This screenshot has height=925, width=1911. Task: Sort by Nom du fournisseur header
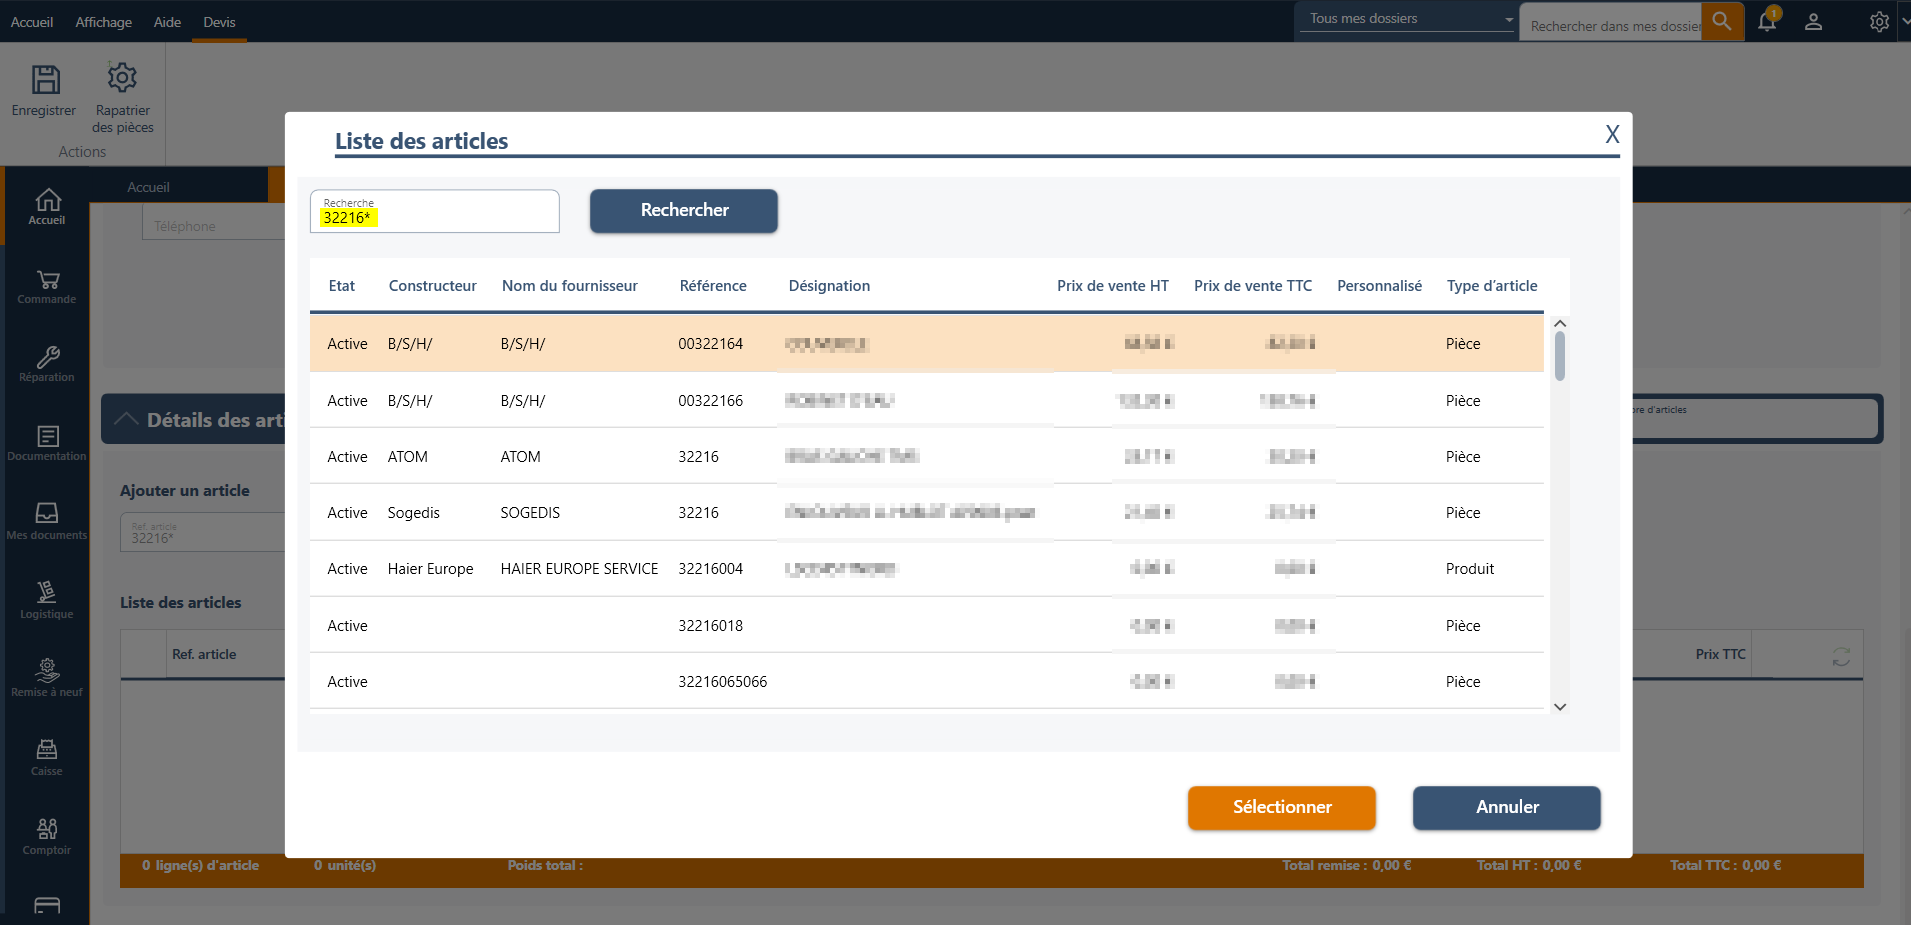click(570, 286)
